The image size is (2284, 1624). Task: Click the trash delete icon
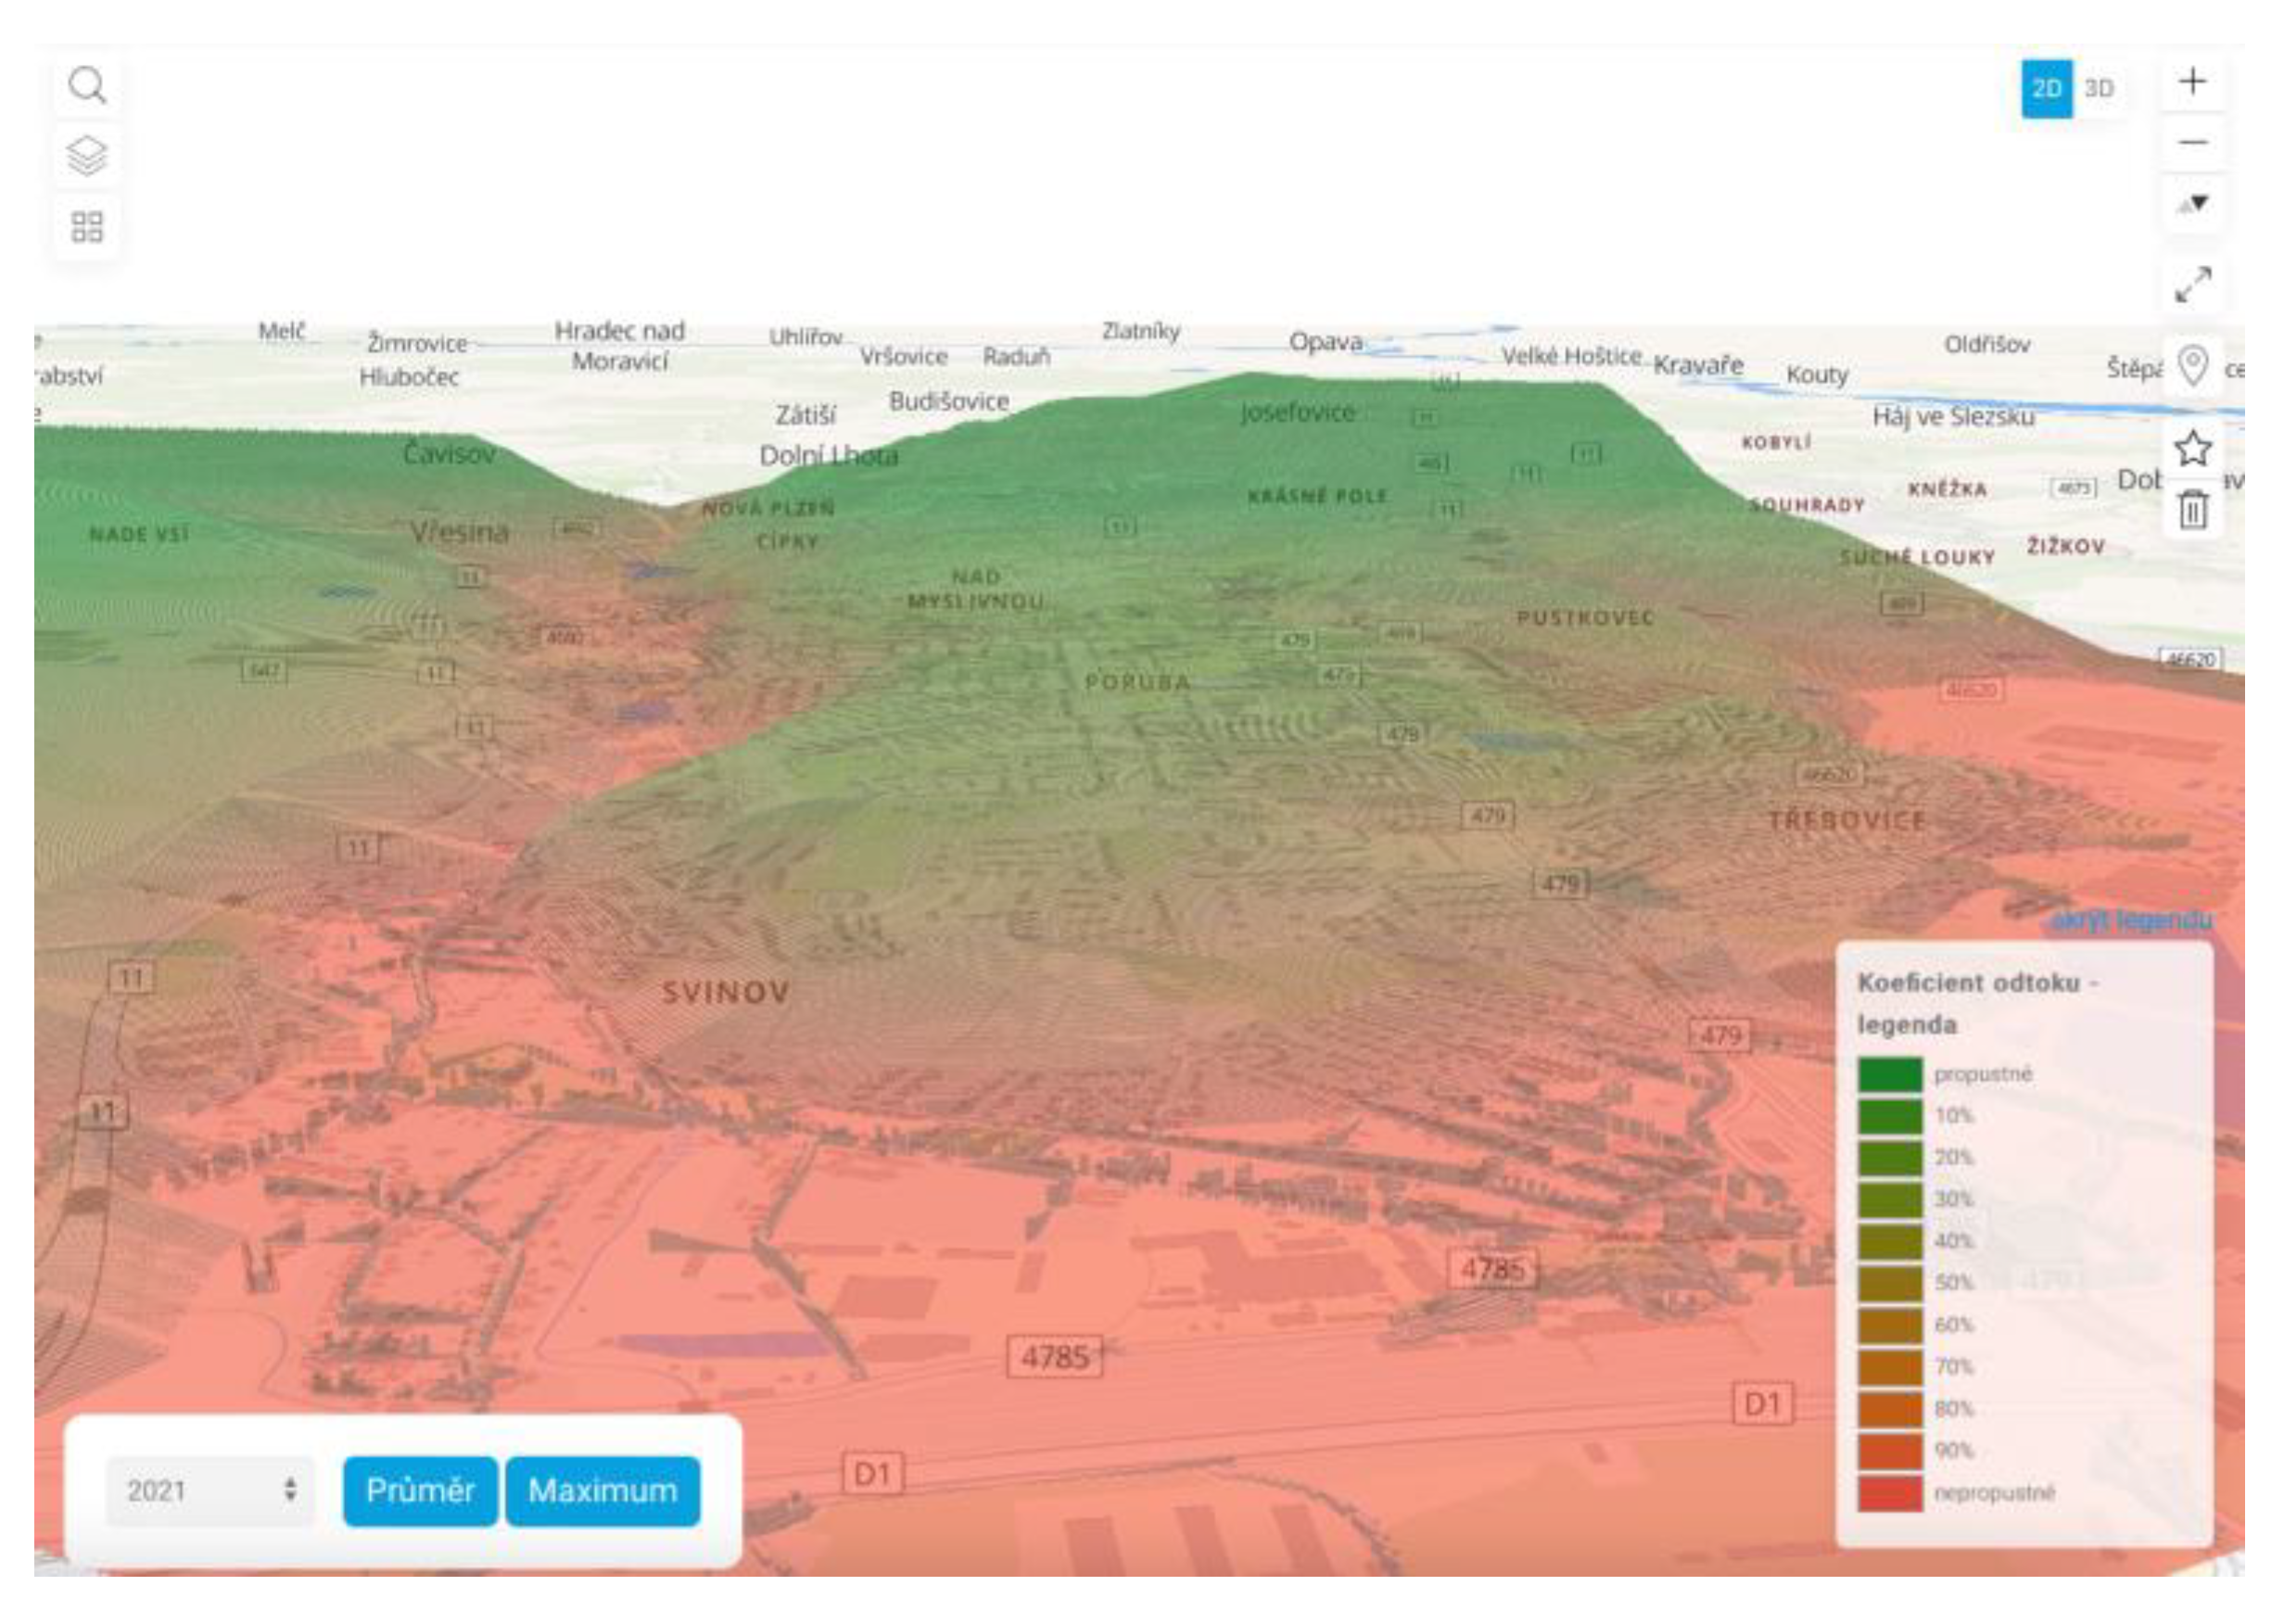pos(2192,510)
